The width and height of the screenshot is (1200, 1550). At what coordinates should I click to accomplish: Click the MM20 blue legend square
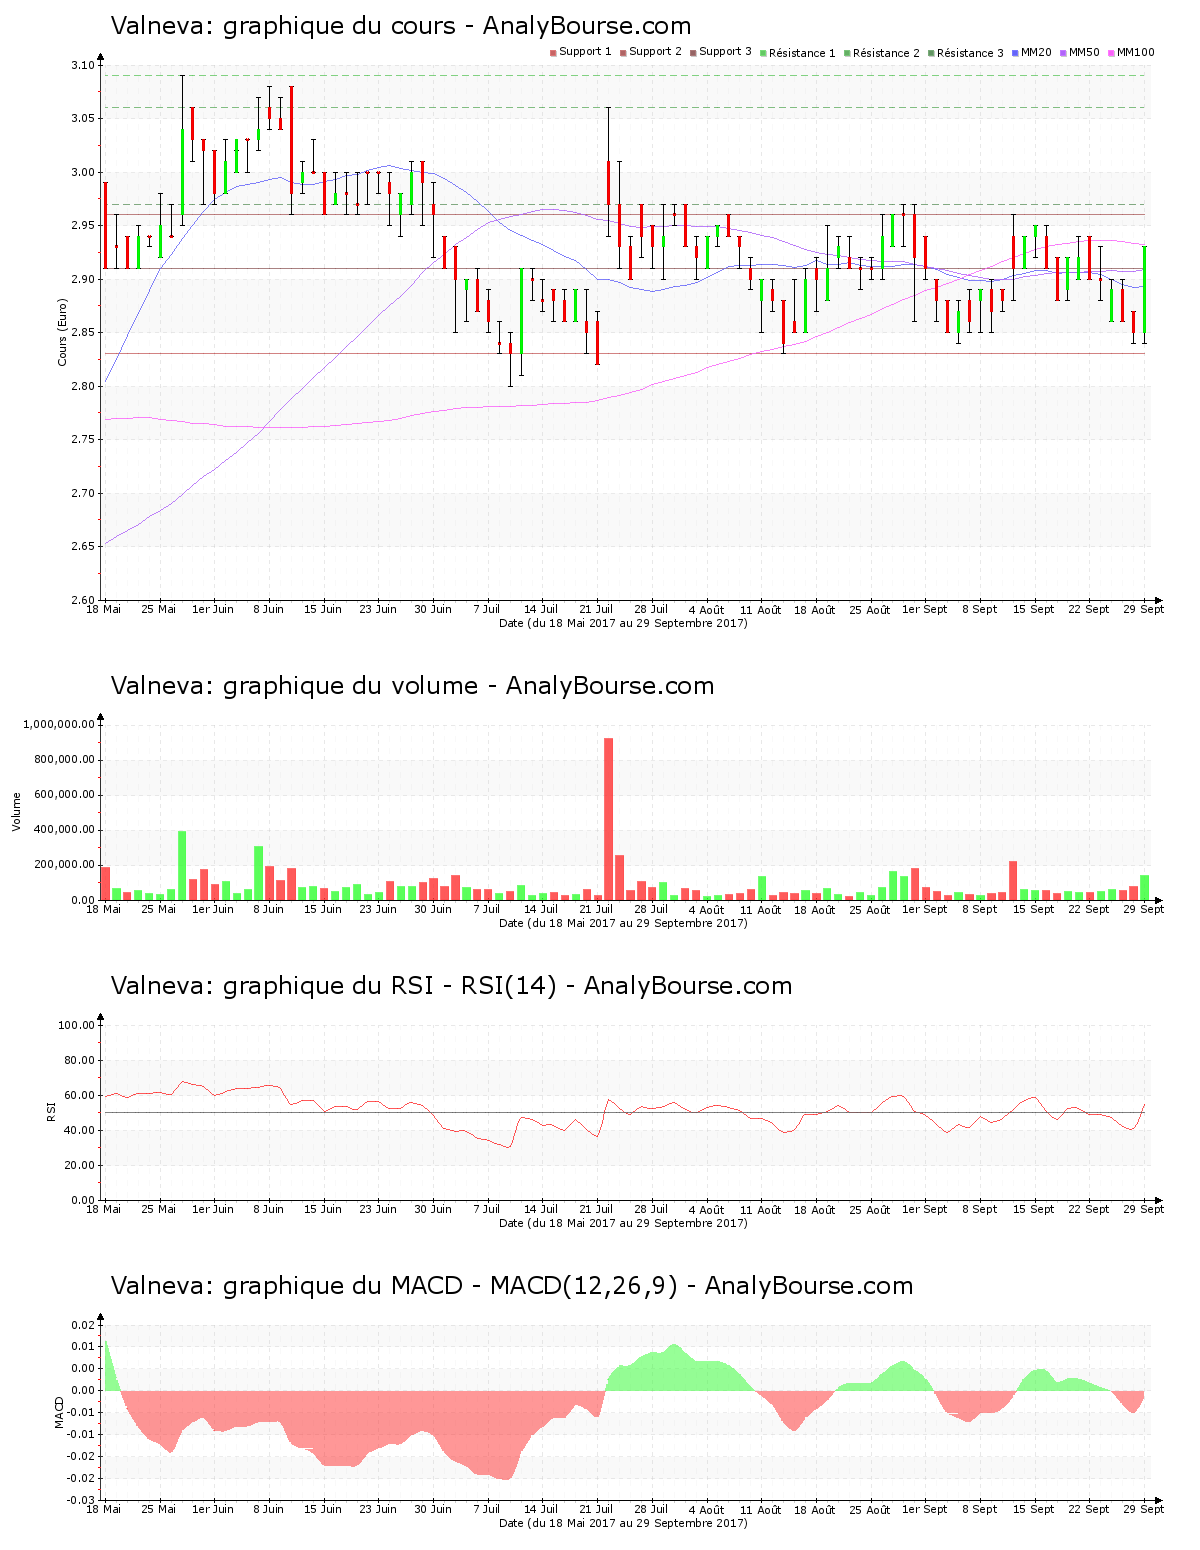click(1016, 52)
